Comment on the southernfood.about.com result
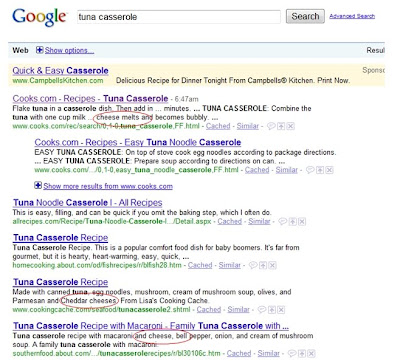Viewport: 400px width, 361px height. point(292,353)
